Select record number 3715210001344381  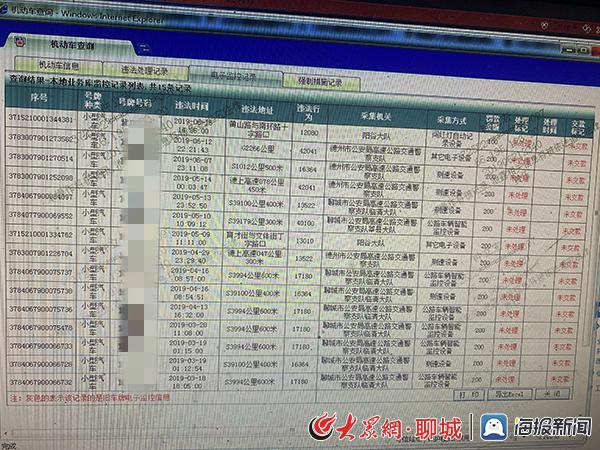tap(40, 121)
